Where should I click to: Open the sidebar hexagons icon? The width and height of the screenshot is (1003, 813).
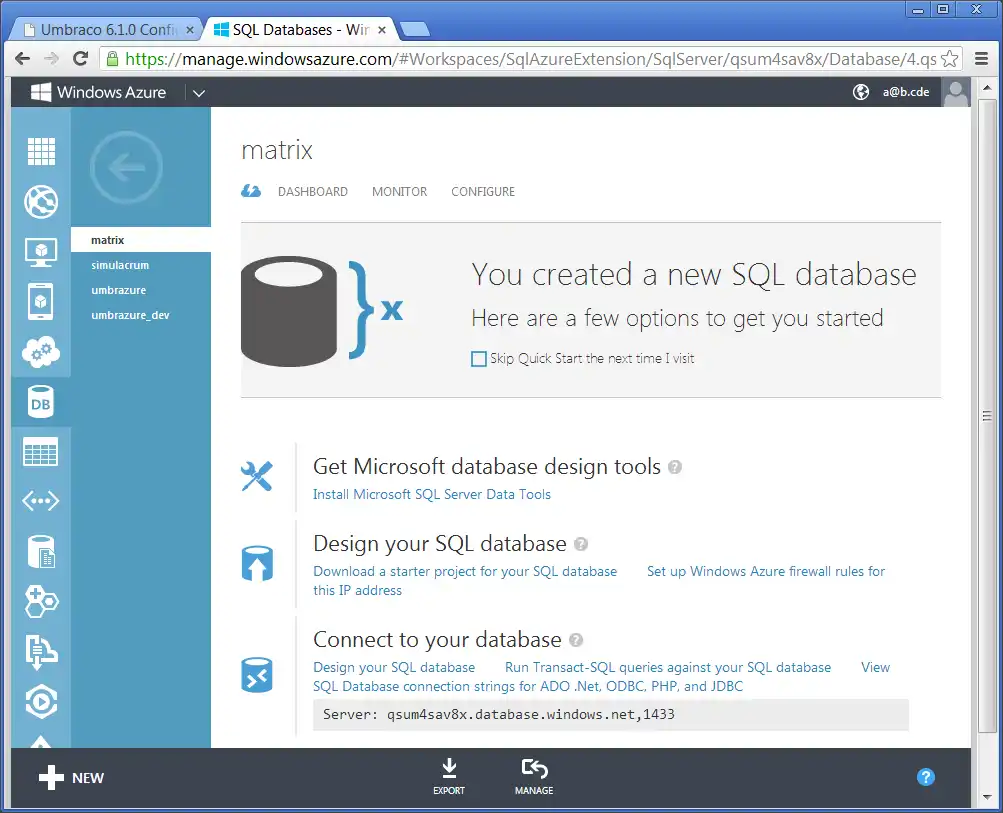[x=41, y=601]
